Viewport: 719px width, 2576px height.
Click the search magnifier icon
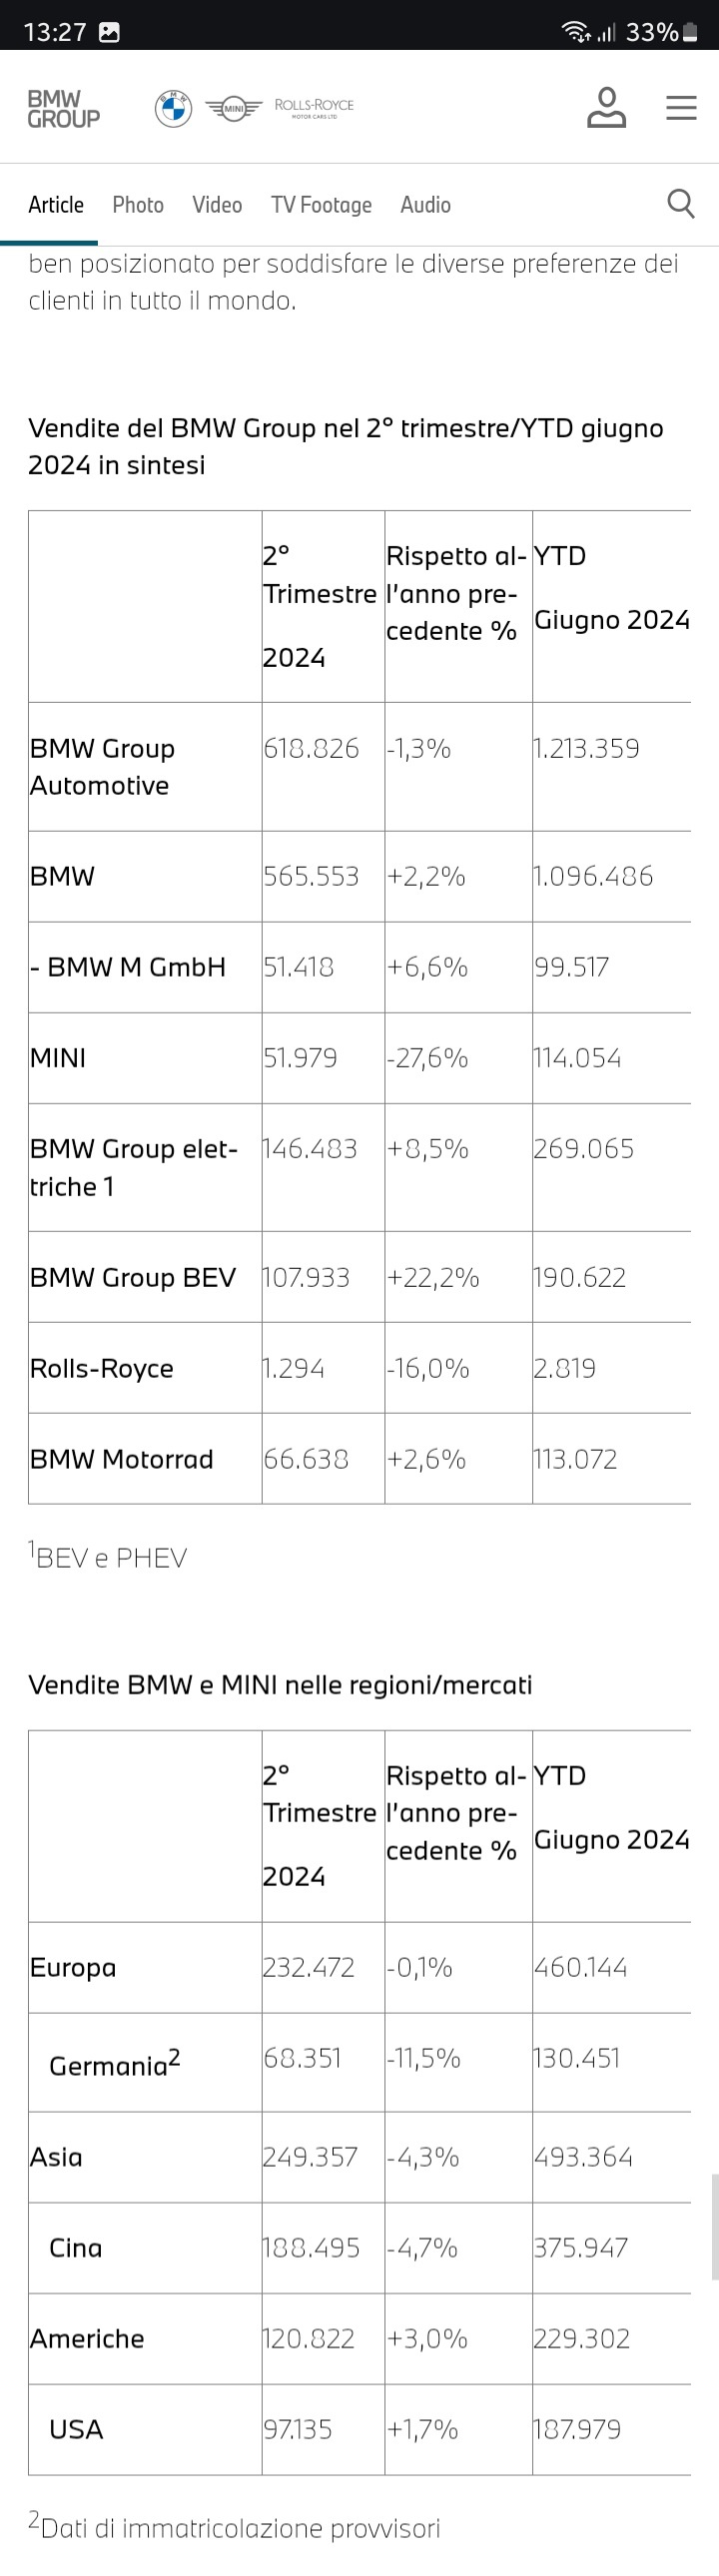point(681,204)
